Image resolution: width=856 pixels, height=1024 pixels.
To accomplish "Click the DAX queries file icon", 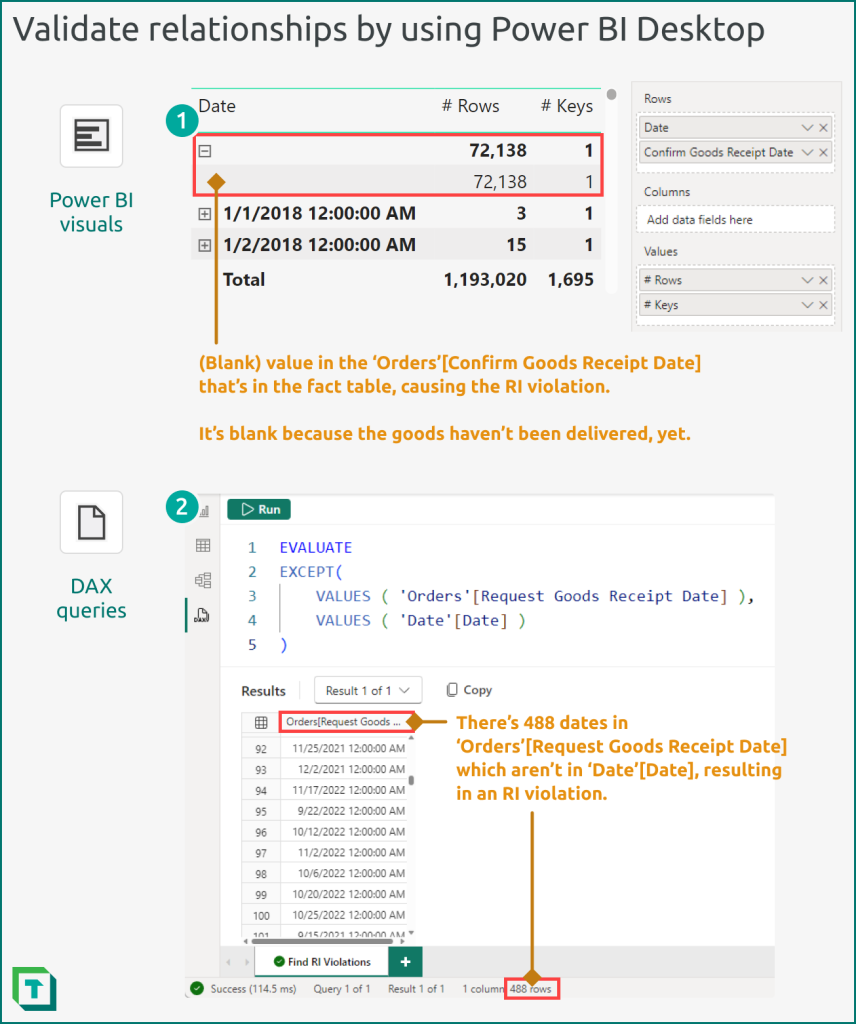I will pyautogui.click(x=91, y=522).
